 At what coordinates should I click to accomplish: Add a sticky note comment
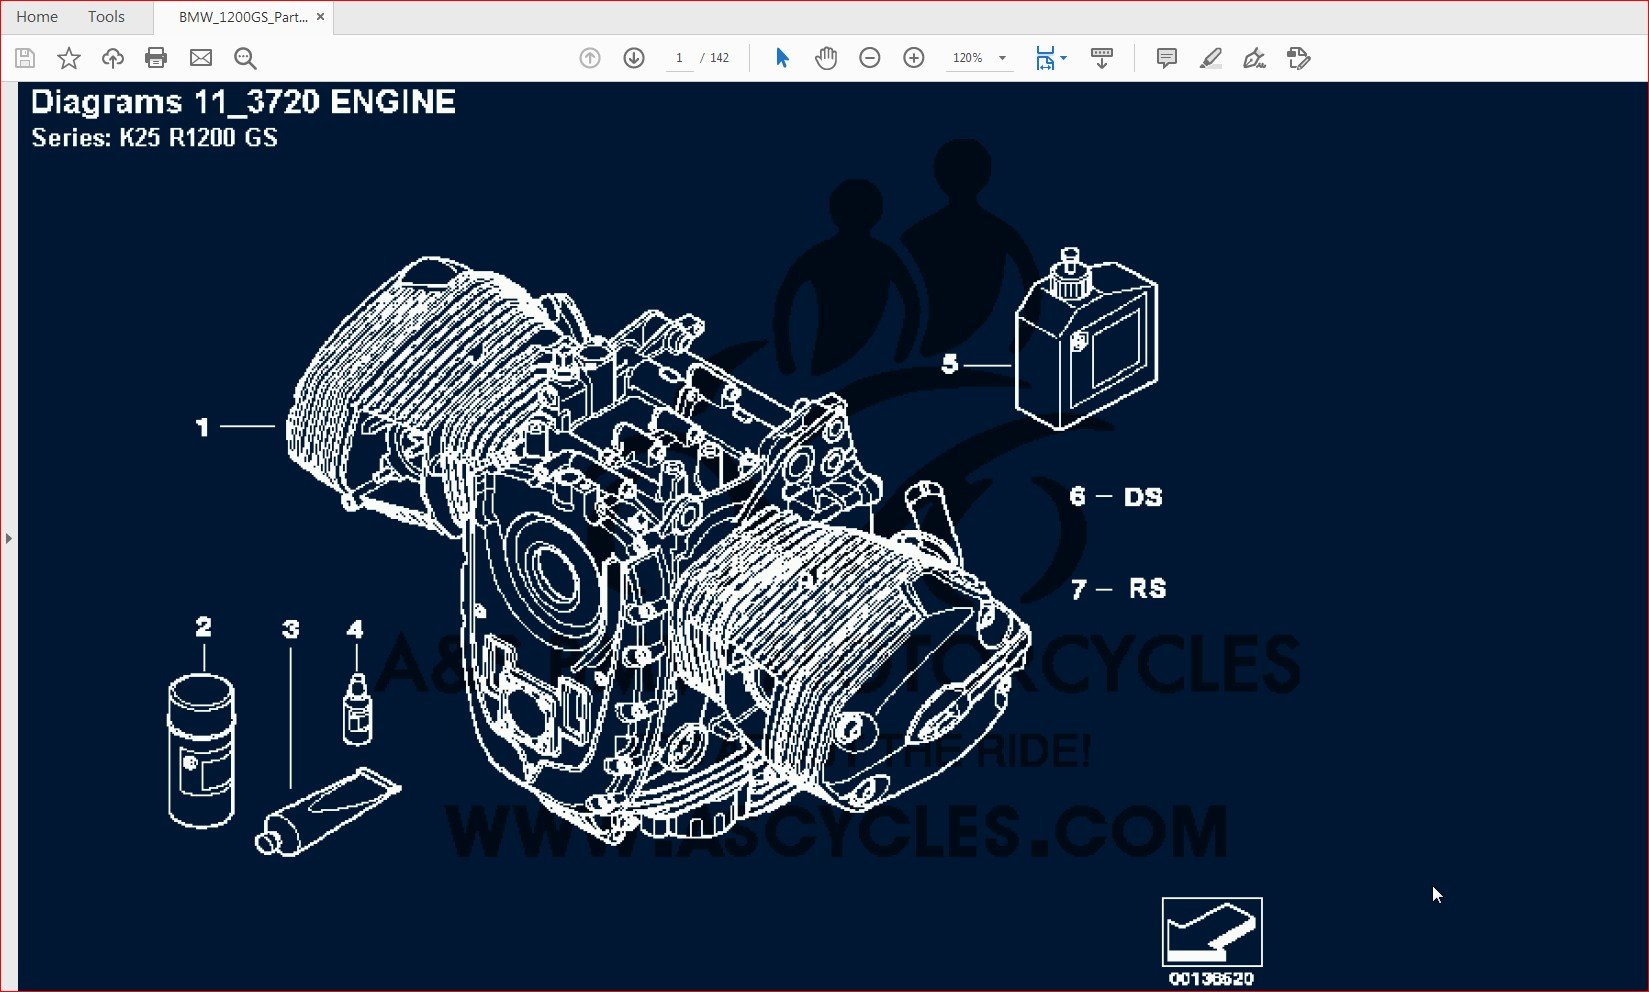click(x=1166, y=58)
